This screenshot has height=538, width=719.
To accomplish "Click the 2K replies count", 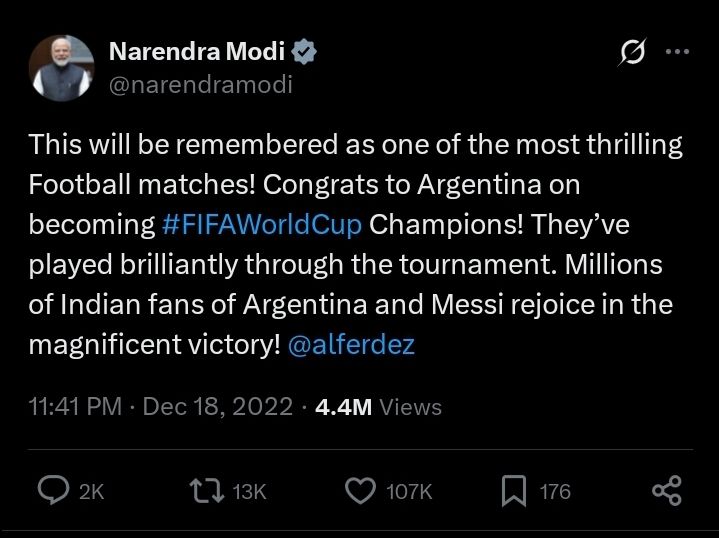I will [91, 491].
